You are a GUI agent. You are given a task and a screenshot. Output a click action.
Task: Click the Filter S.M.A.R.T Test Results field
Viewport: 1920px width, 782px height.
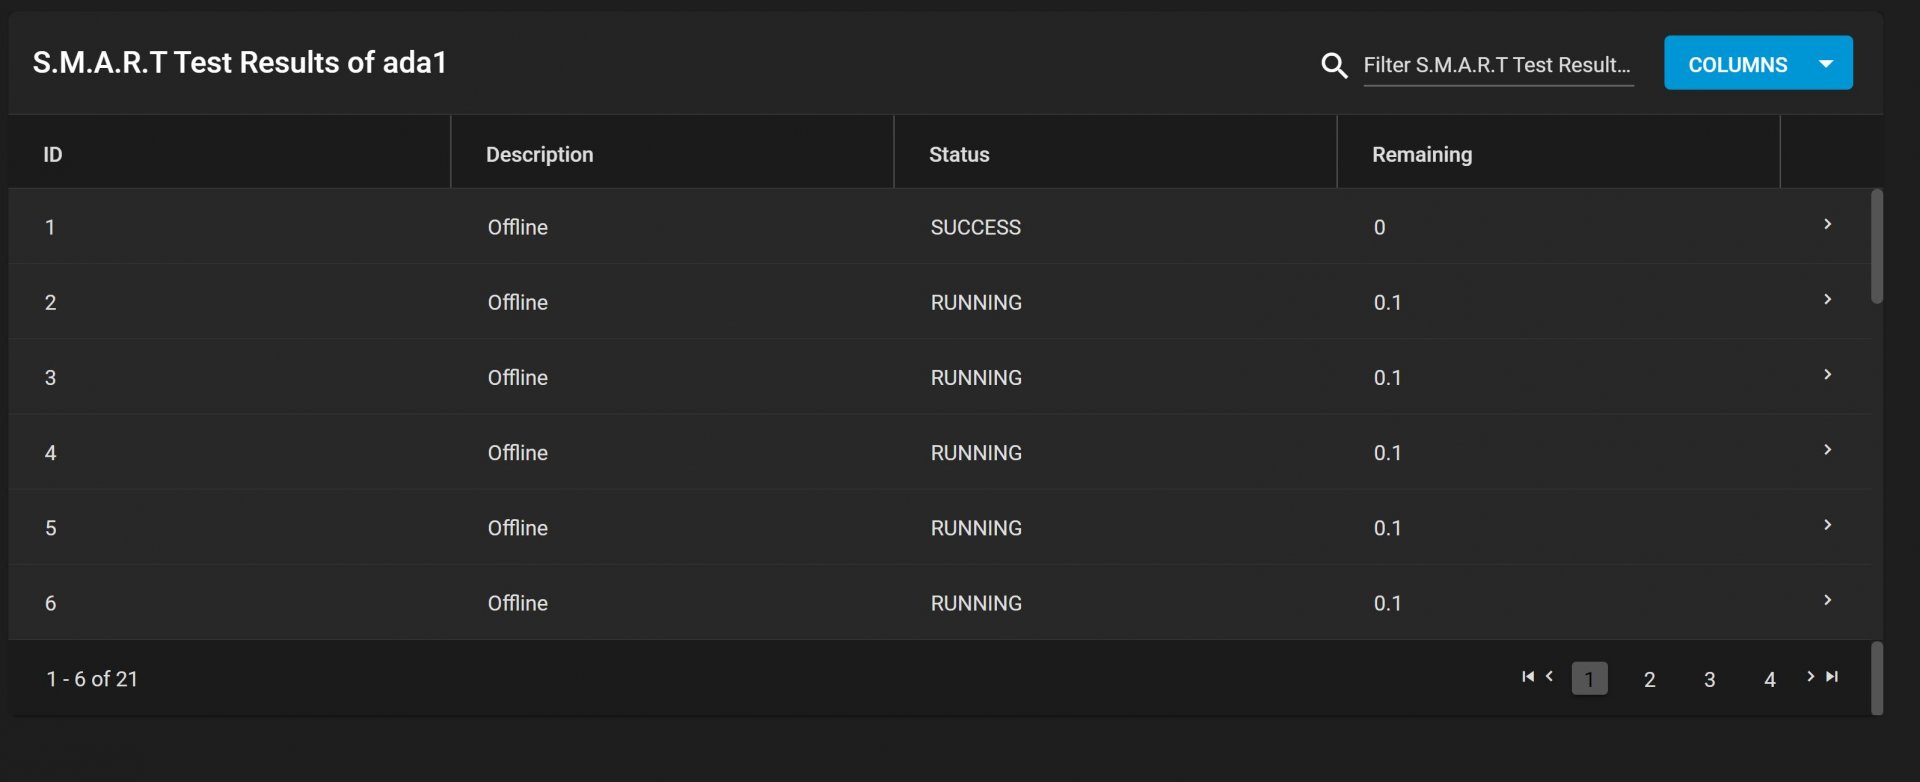coord(1497,65)
